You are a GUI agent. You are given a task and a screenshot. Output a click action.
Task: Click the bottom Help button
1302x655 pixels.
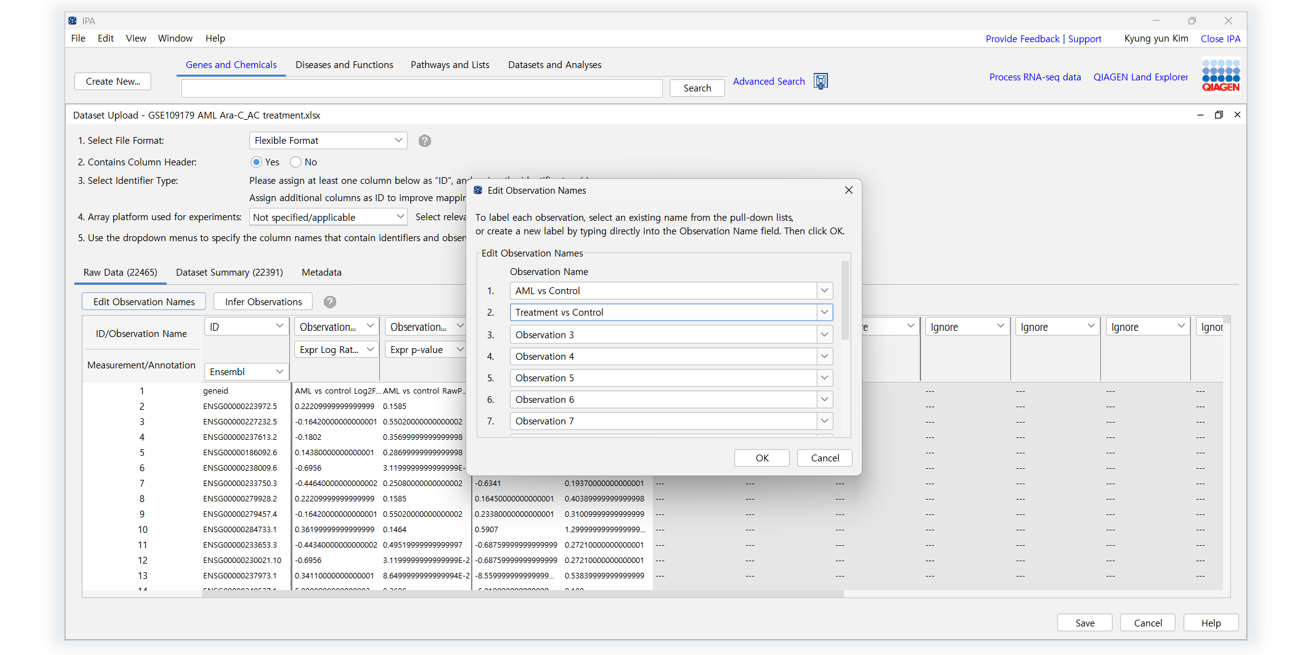pyautogui.click(x=1211, y=623)
